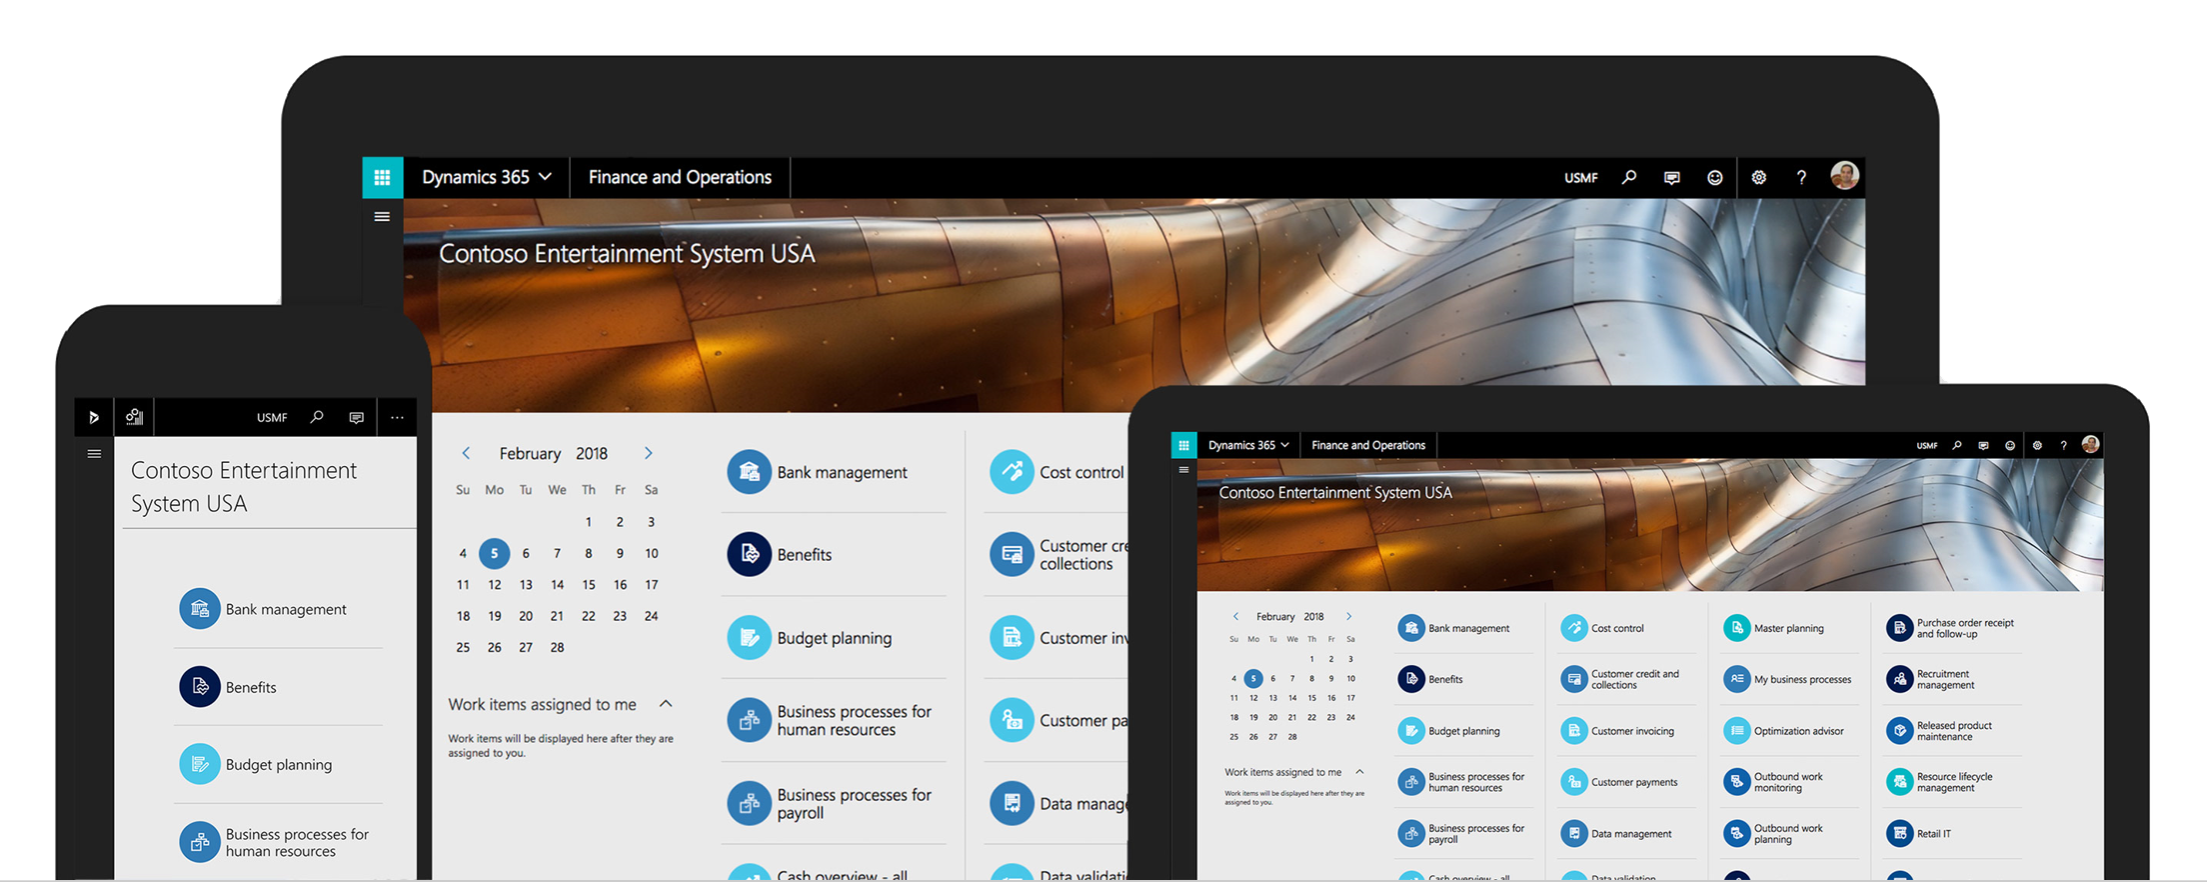Image resolution: width=2207 pixels, height=882 pixels.
Task: Open messages icon on the phone header
Action: (x=356, y=418)
